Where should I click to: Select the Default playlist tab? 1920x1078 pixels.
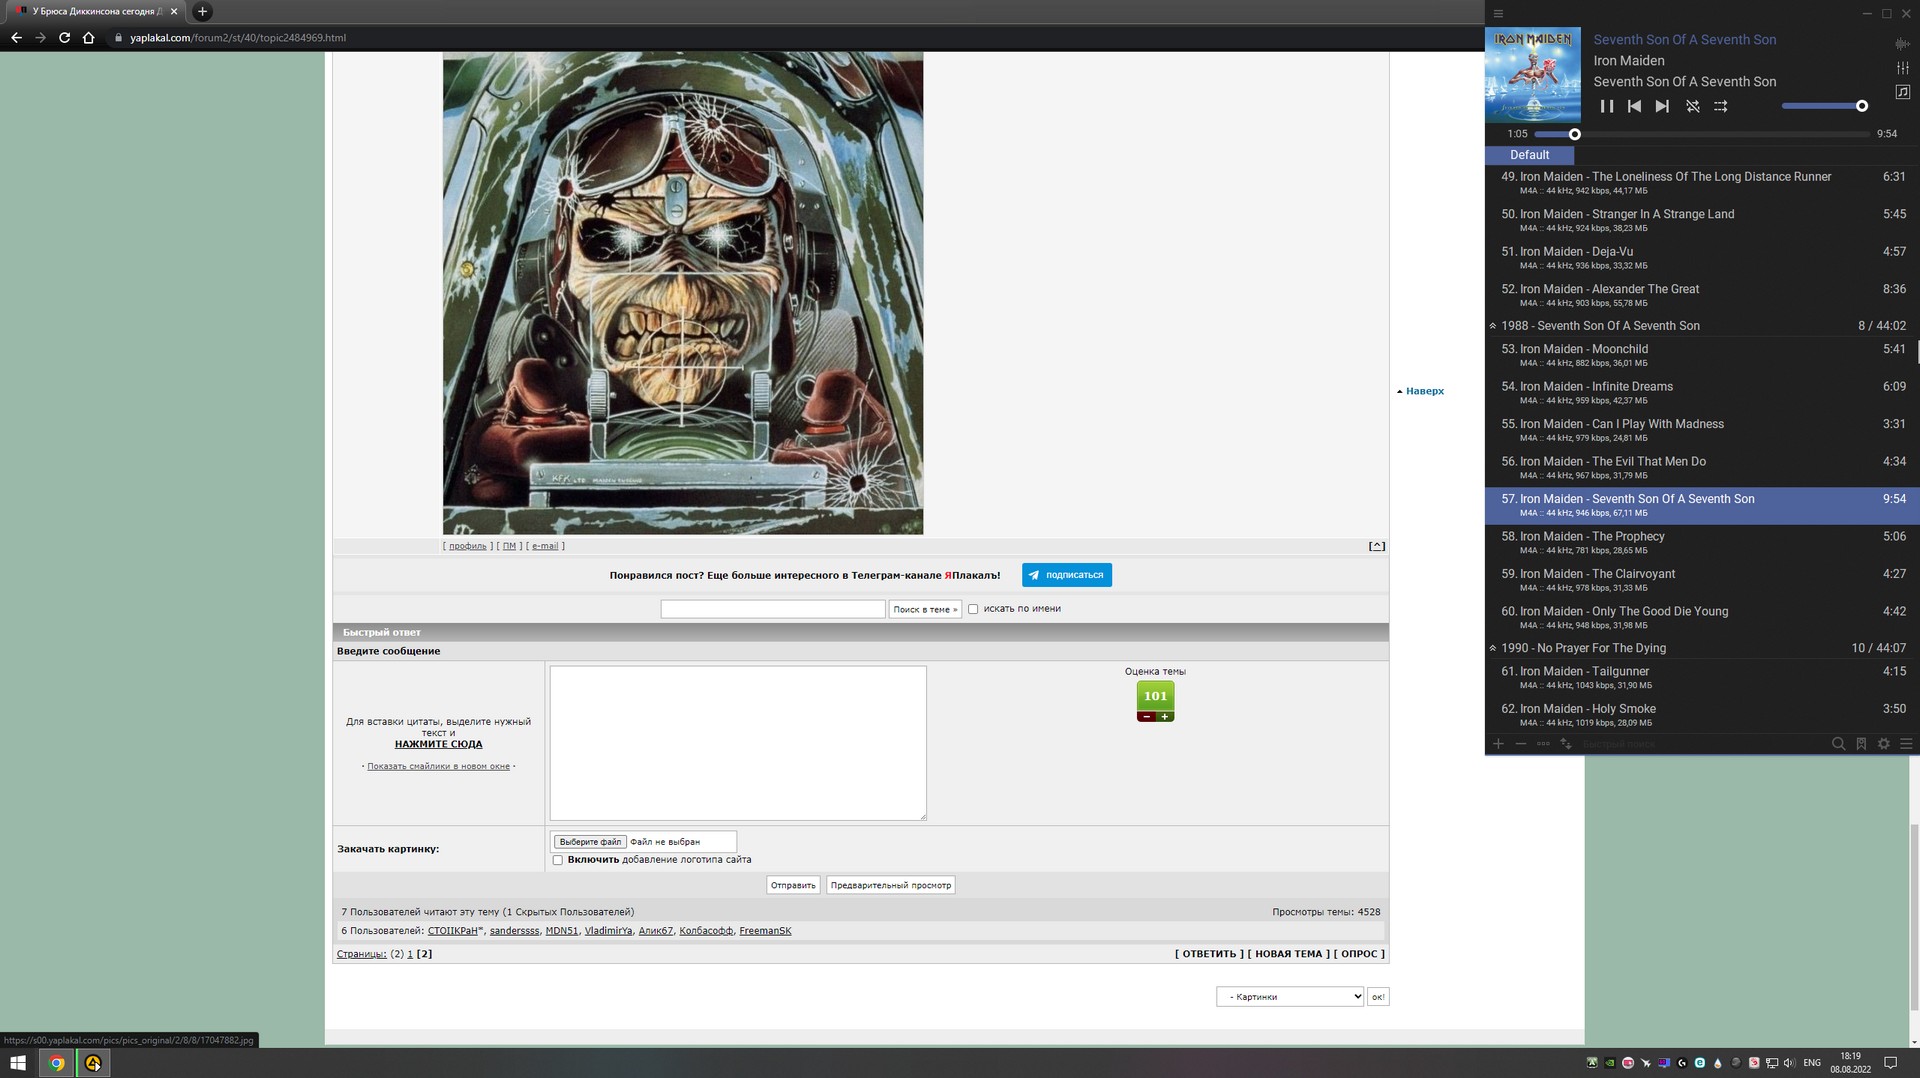1529,155
